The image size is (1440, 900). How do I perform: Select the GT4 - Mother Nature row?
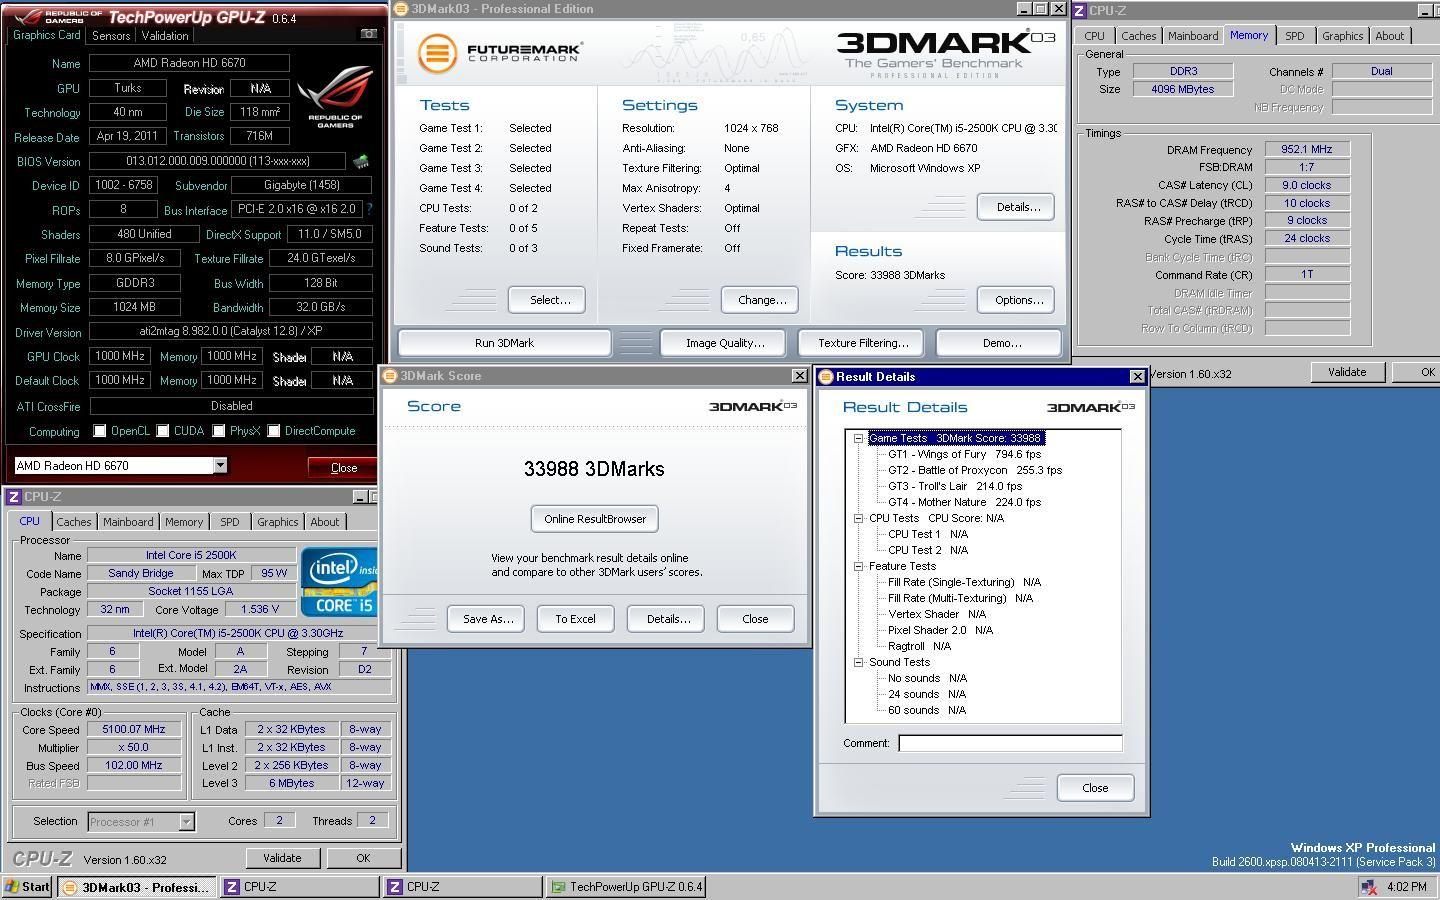coord(964,502)
